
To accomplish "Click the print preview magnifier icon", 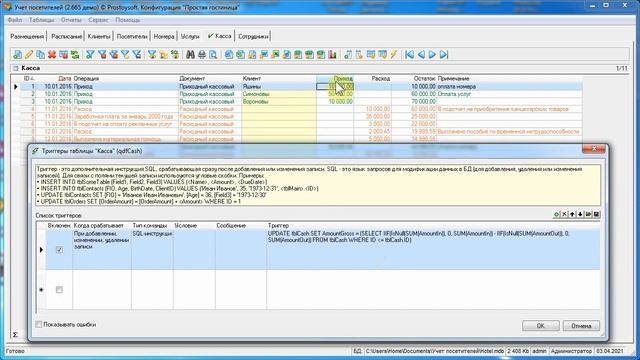I will click(x=213, y=55).
